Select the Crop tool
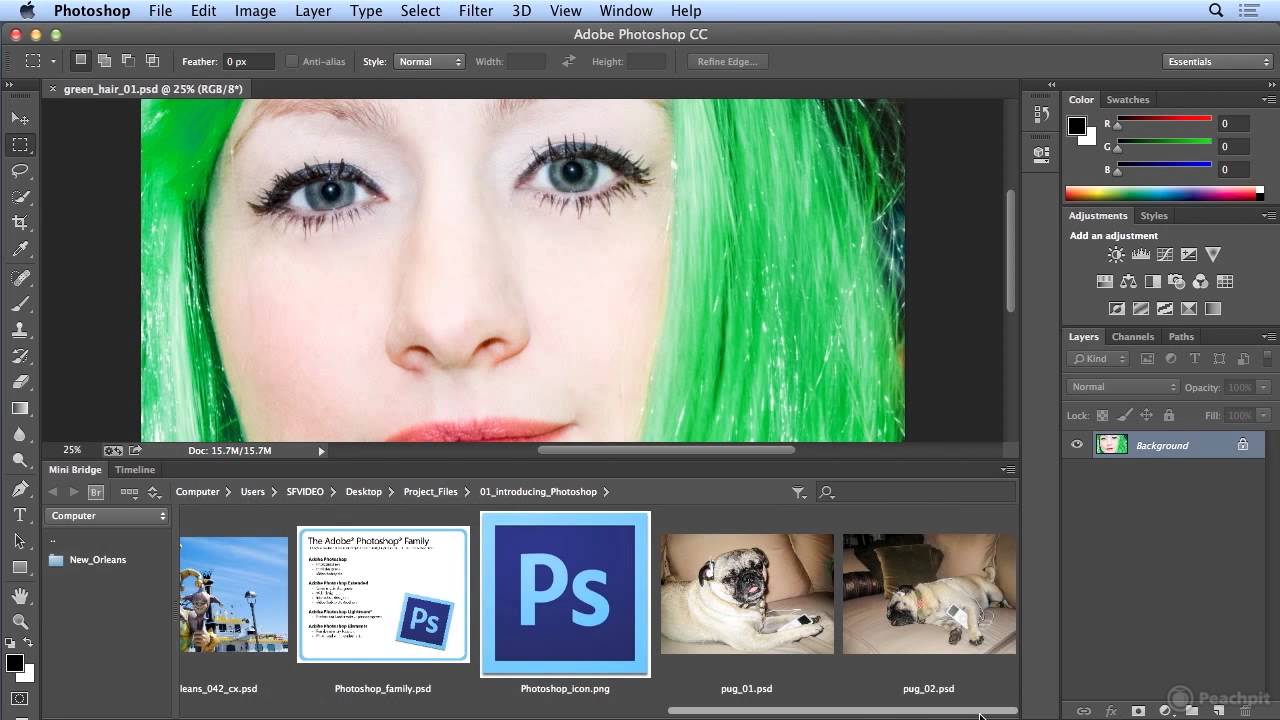Image resolution: width=1280 pixels, height=720 pixels. (19, 223)
